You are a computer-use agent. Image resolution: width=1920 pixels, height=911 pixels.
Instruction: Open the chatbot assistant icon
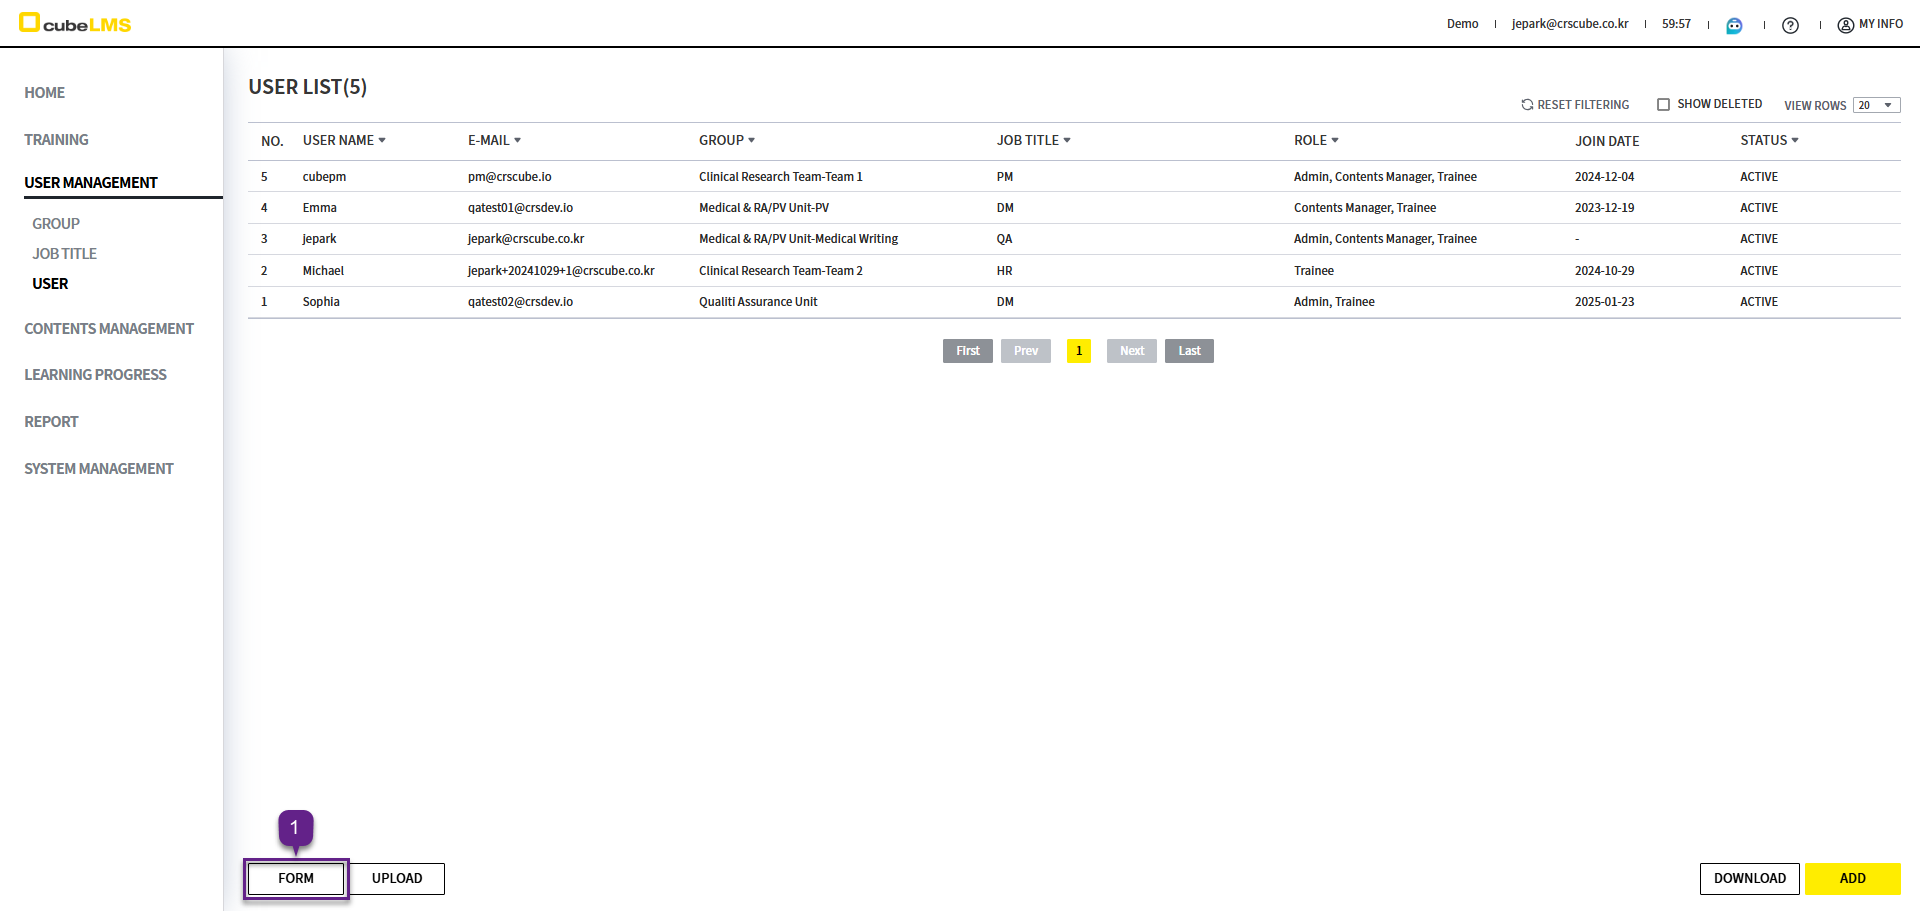pyautogui.click(x=1734, y=25)
